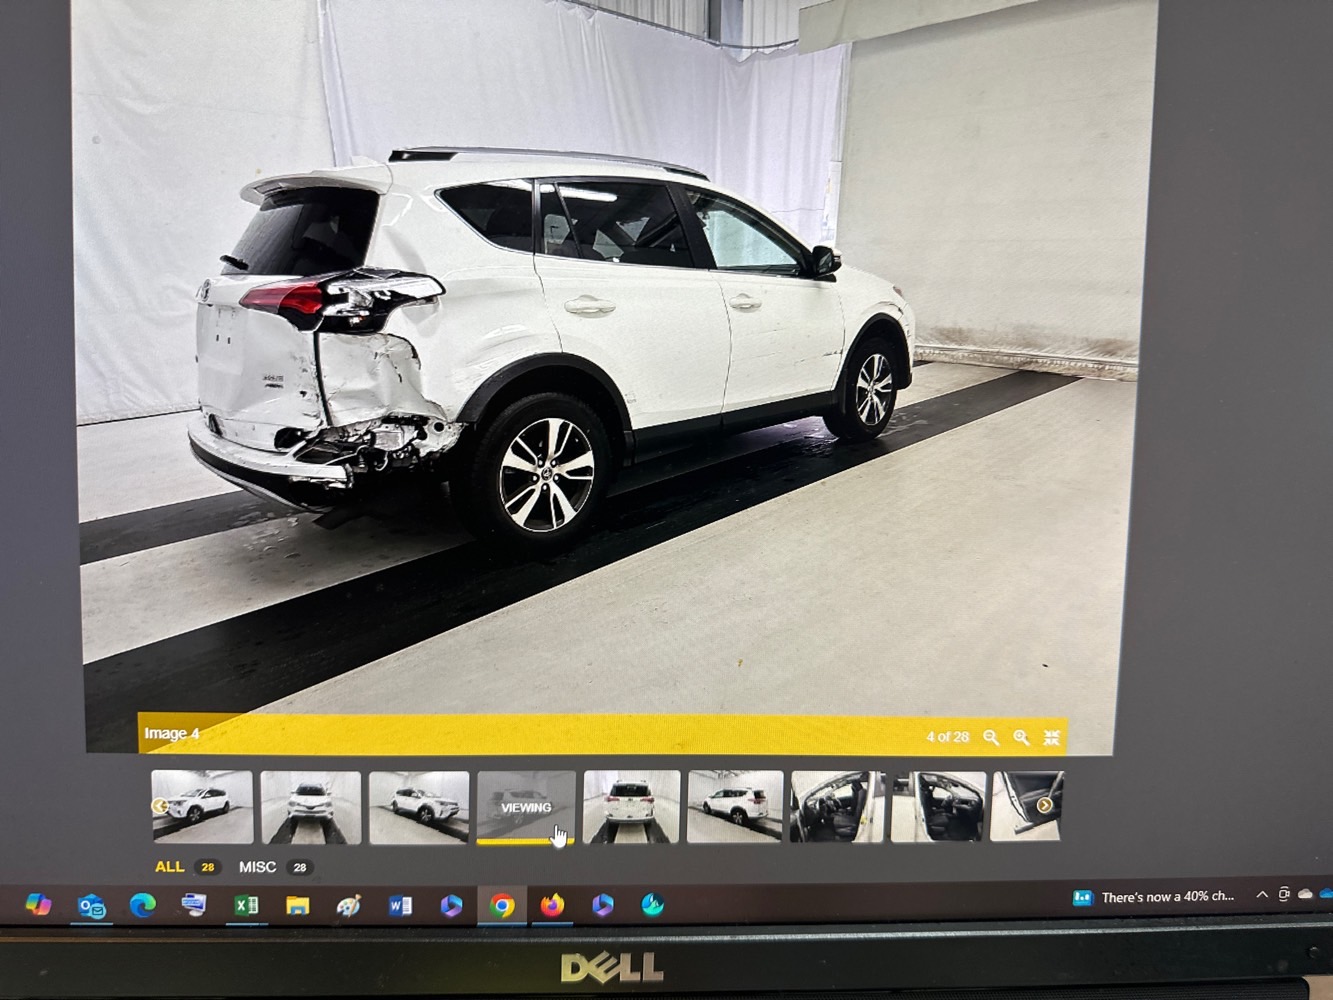The image size is (1333, 1000).
Task: Open Word from the taskbar
Action: [400, 906]
